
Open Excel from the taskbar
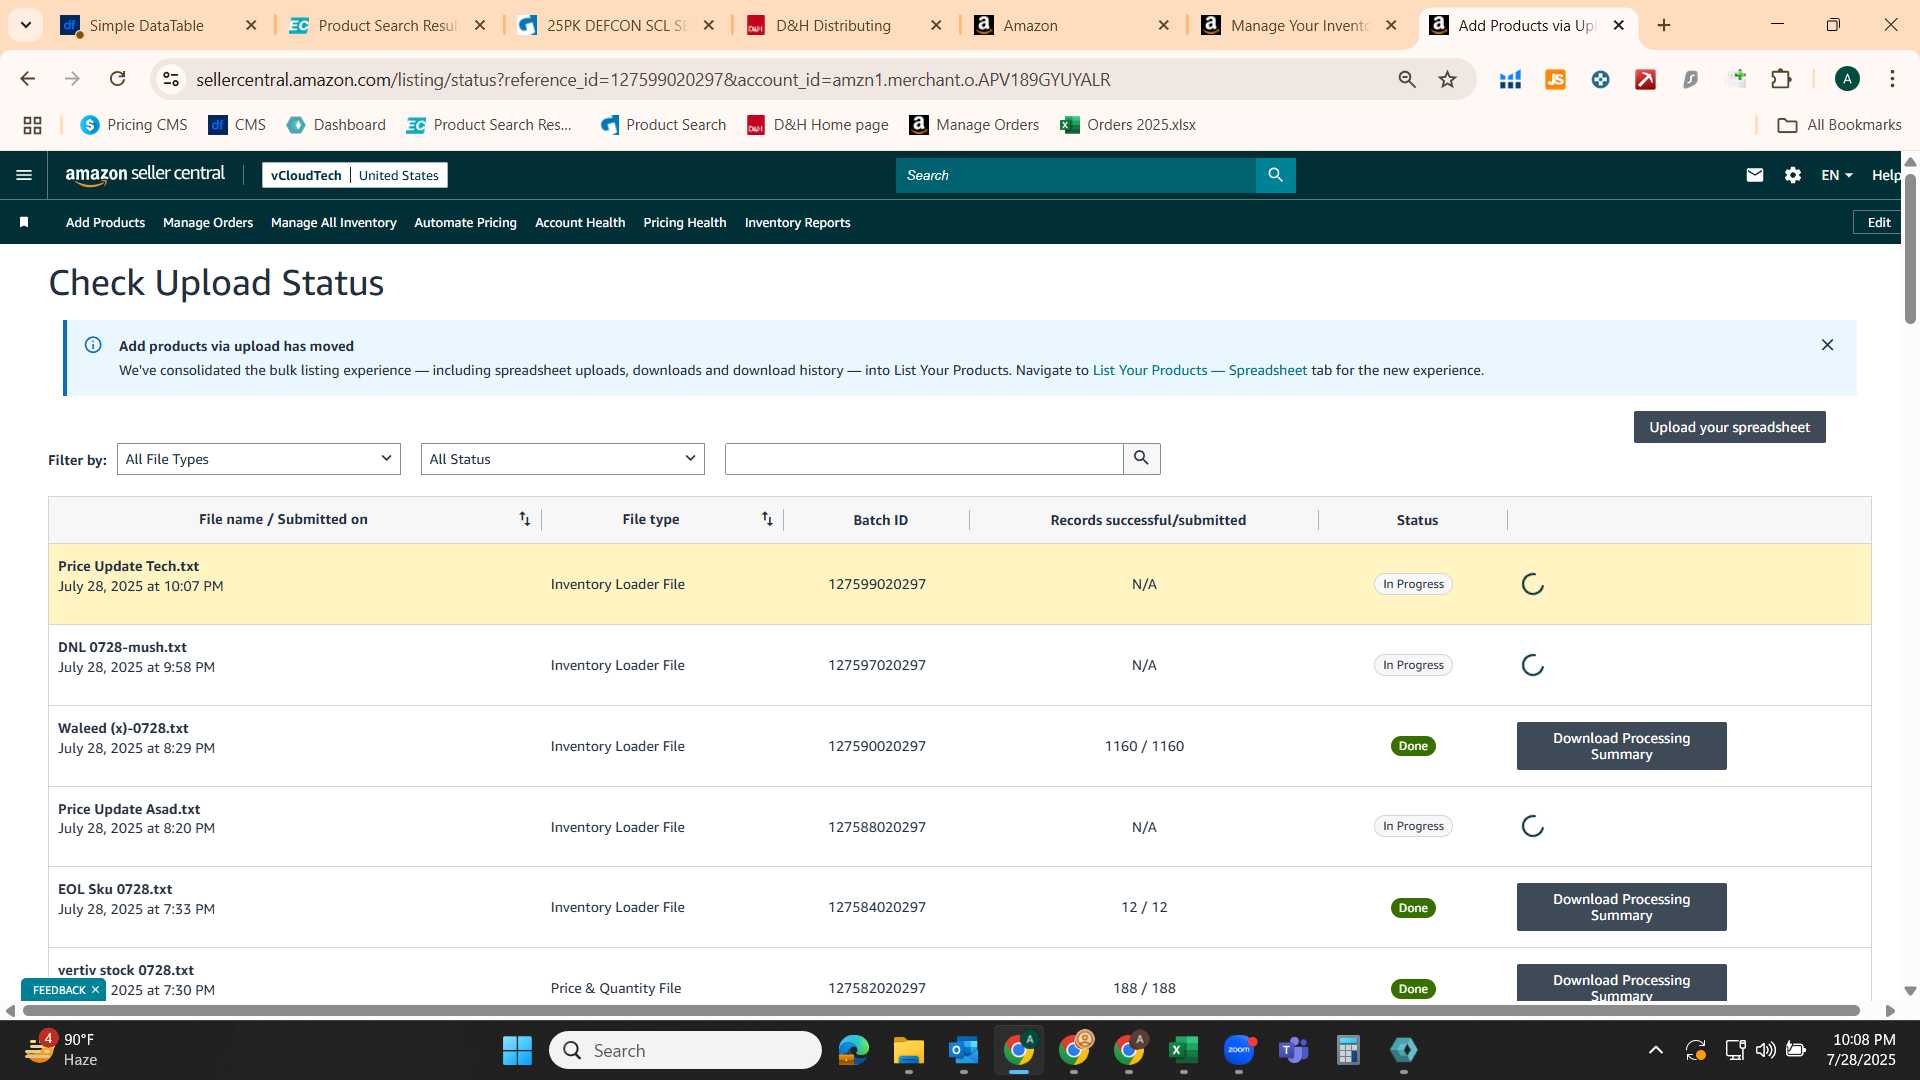pyautogui.click(x=1184, y=1050)
